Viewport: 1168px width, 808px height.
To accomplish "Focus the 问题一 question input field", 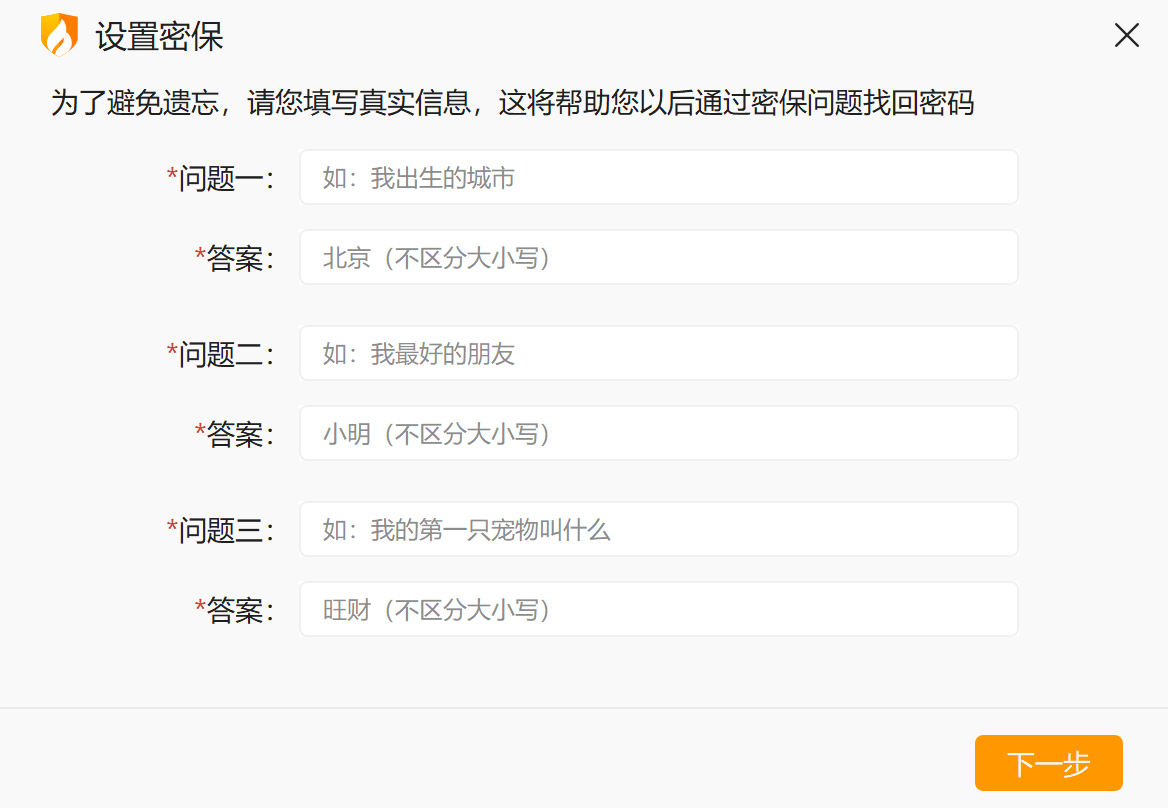I will (658, 178).
